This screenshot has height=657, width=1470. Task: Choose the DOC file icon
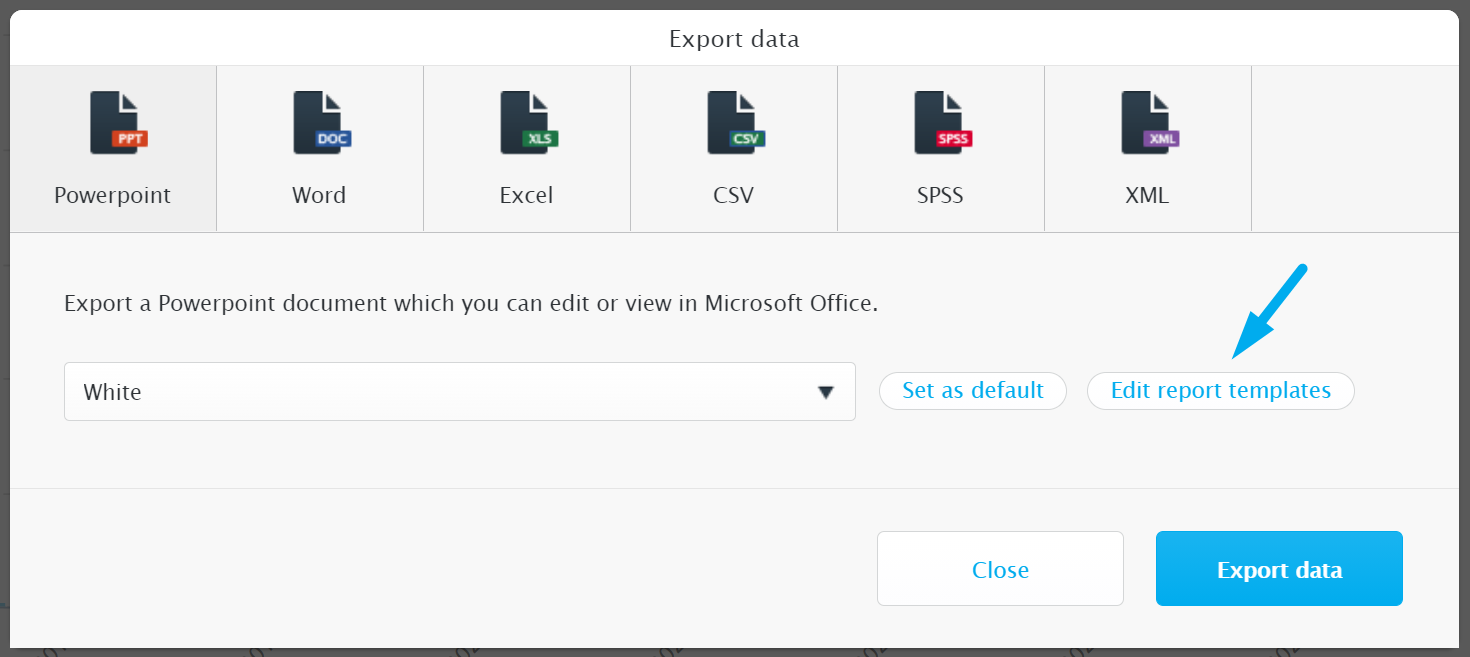(321, 123)
